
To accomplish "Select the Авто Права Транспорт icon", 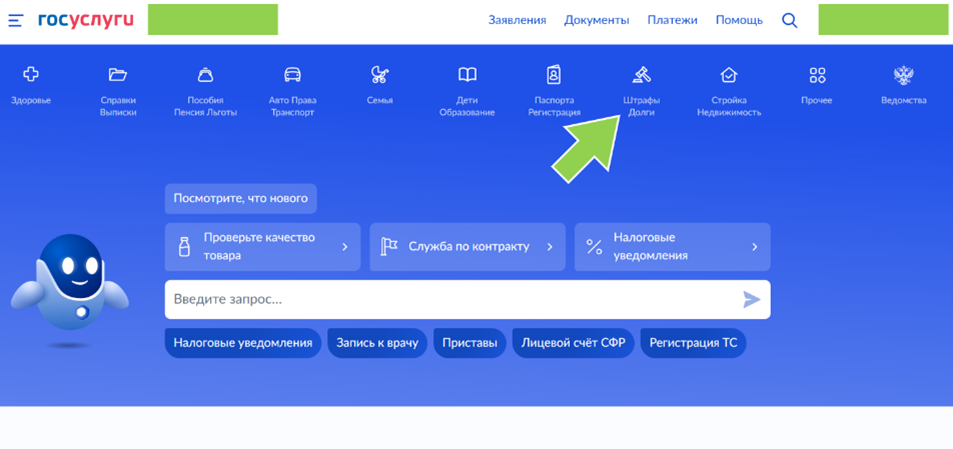I will tap(292, 75).
